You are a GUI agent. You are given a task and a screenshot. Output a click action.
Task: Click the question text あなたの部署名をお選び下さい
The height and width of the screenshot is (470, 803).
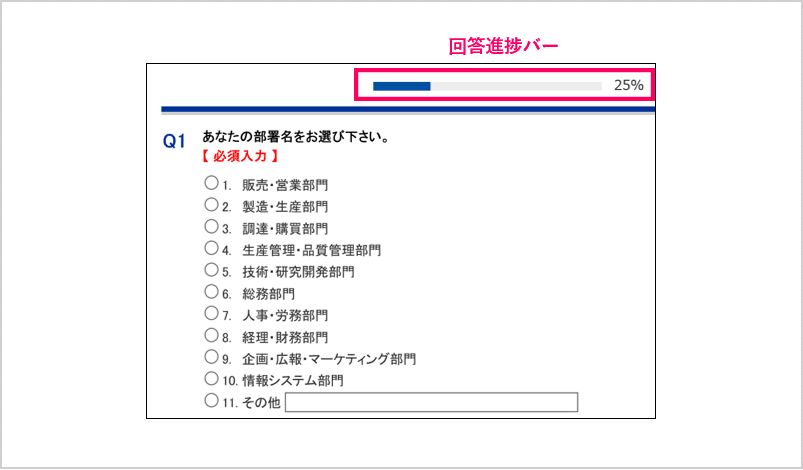(x=295, y=137)
